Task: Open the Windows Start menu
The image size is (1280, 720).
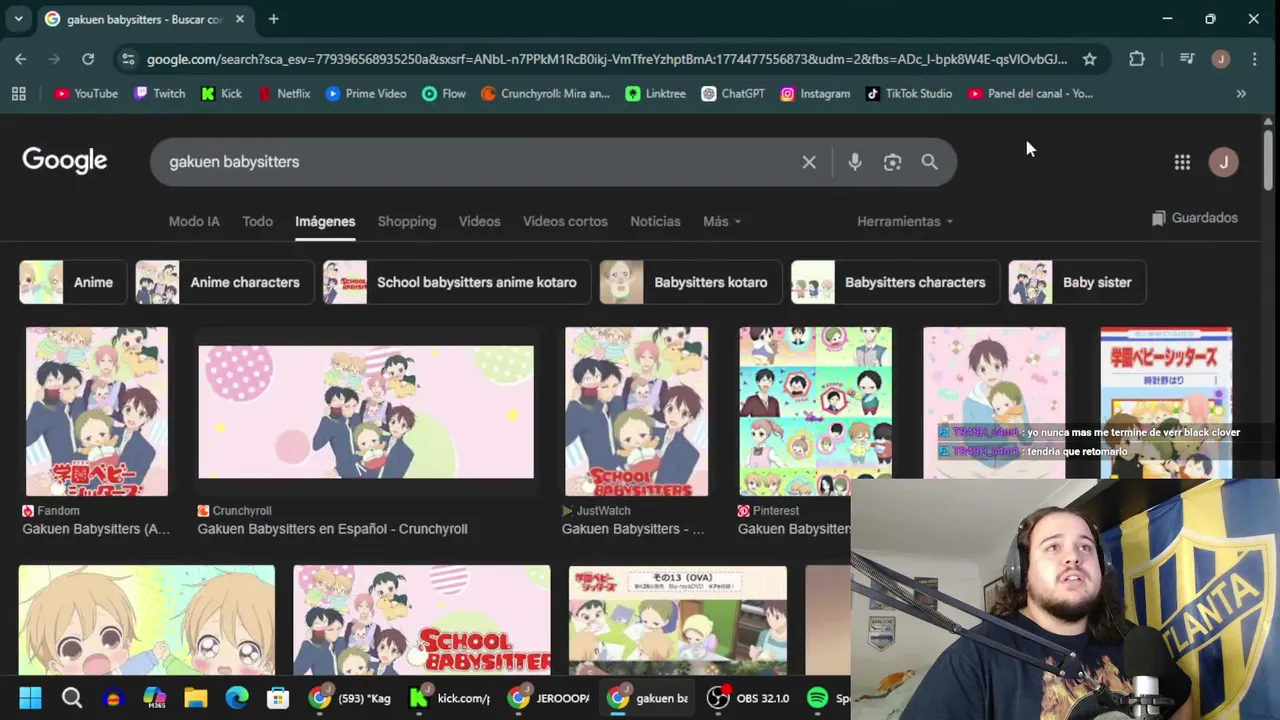Action: coord(30,698)
